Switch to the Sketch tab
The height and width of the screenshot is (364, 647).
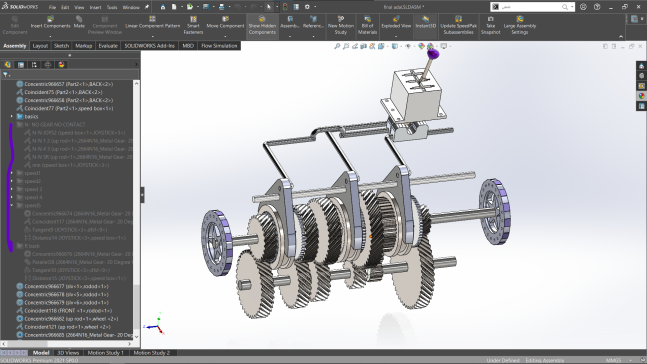click(x=61, y=46)
